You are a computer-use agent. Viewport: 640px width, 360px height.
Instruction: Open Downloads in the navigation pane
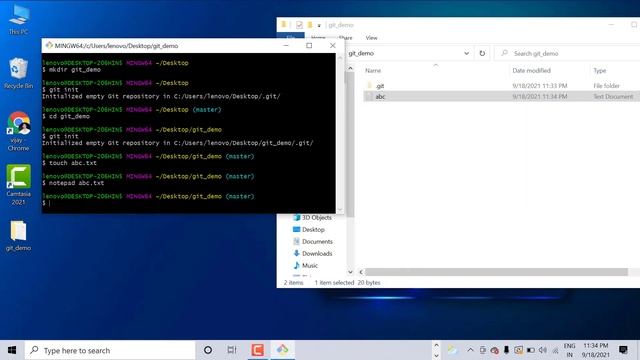coord(313,253)
